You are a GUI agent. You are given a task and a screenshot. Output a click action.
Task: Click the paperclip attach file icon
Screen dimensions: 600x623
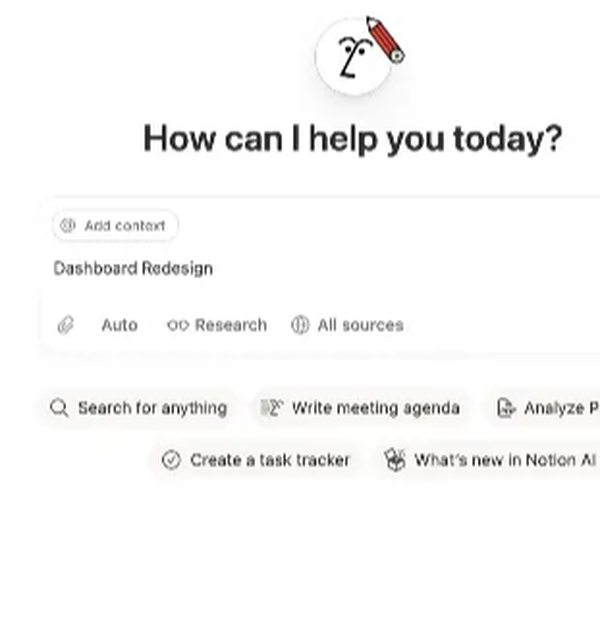point(66,325)
